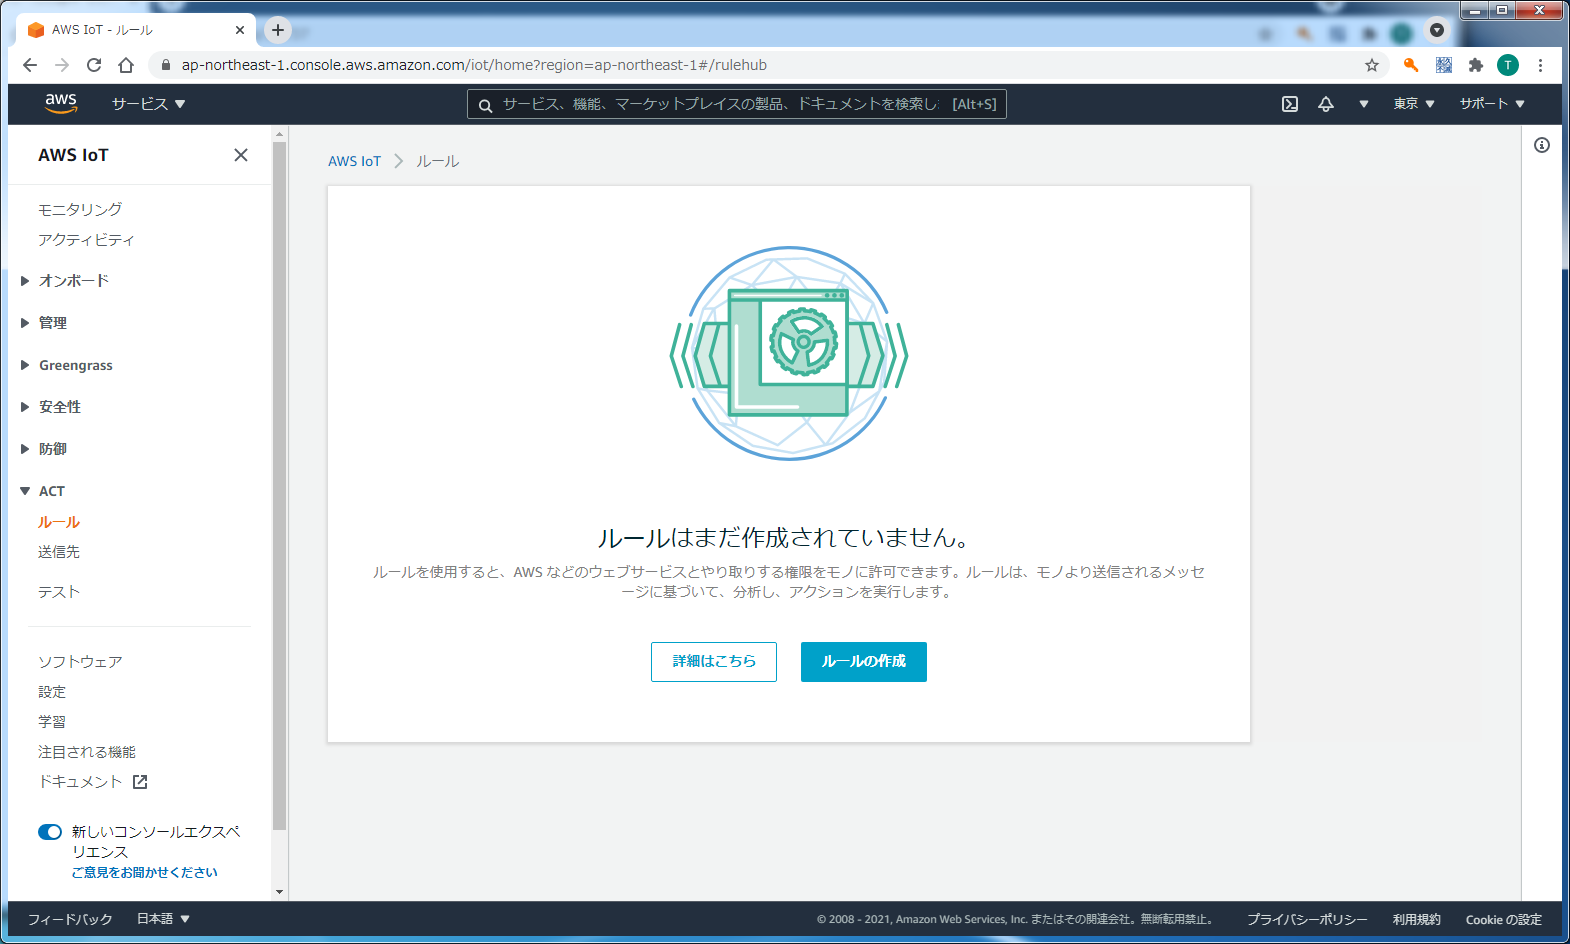Open account dropdown arrow in header
This screenshot has height=944, width=1570.
tap(1364, 104)
